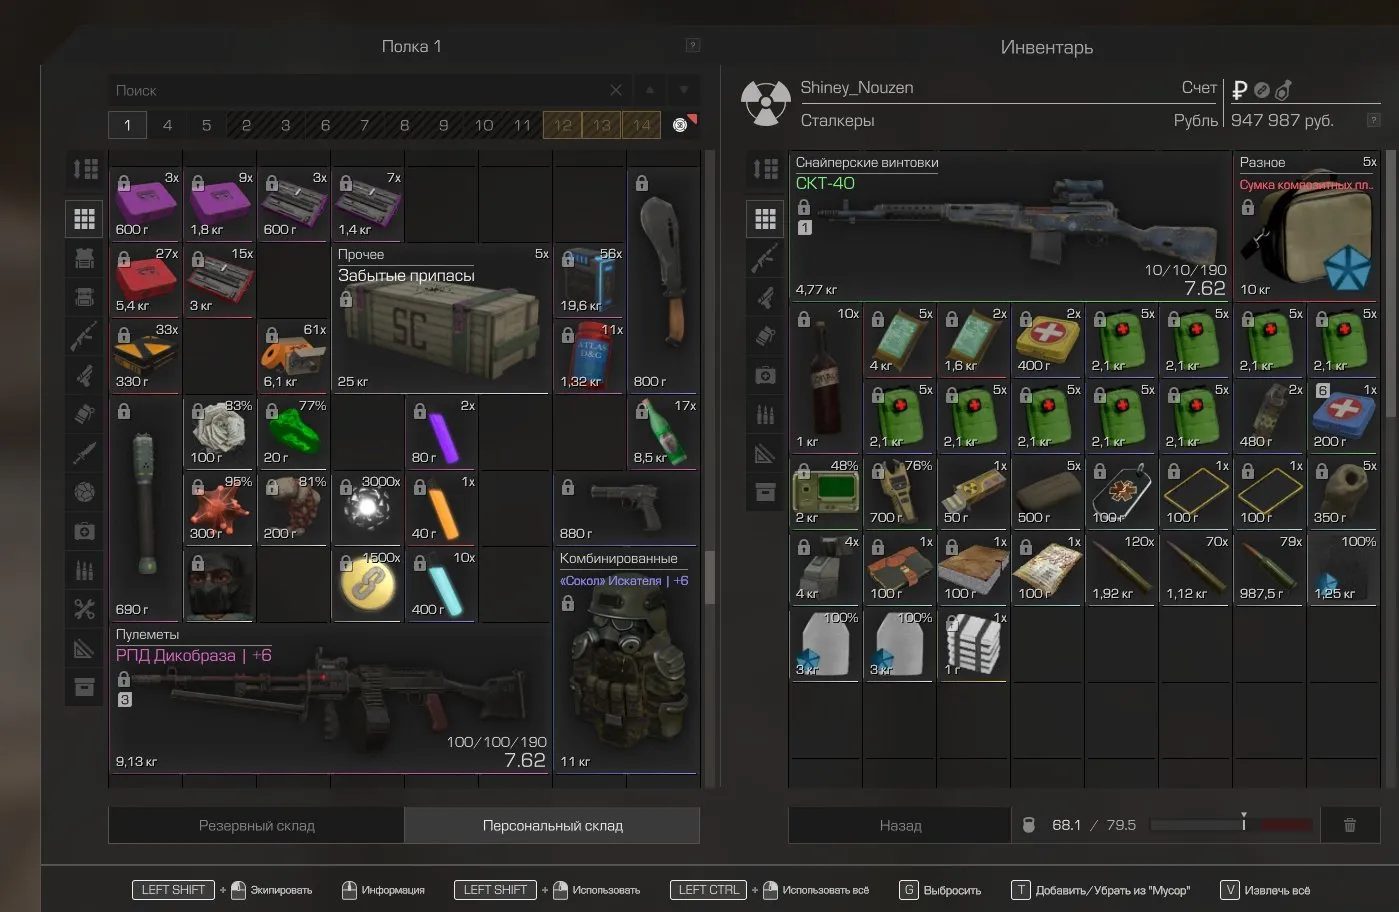Select the 3000x glowing orb item
The image size is (1399, 912).
tap(367, 508)
